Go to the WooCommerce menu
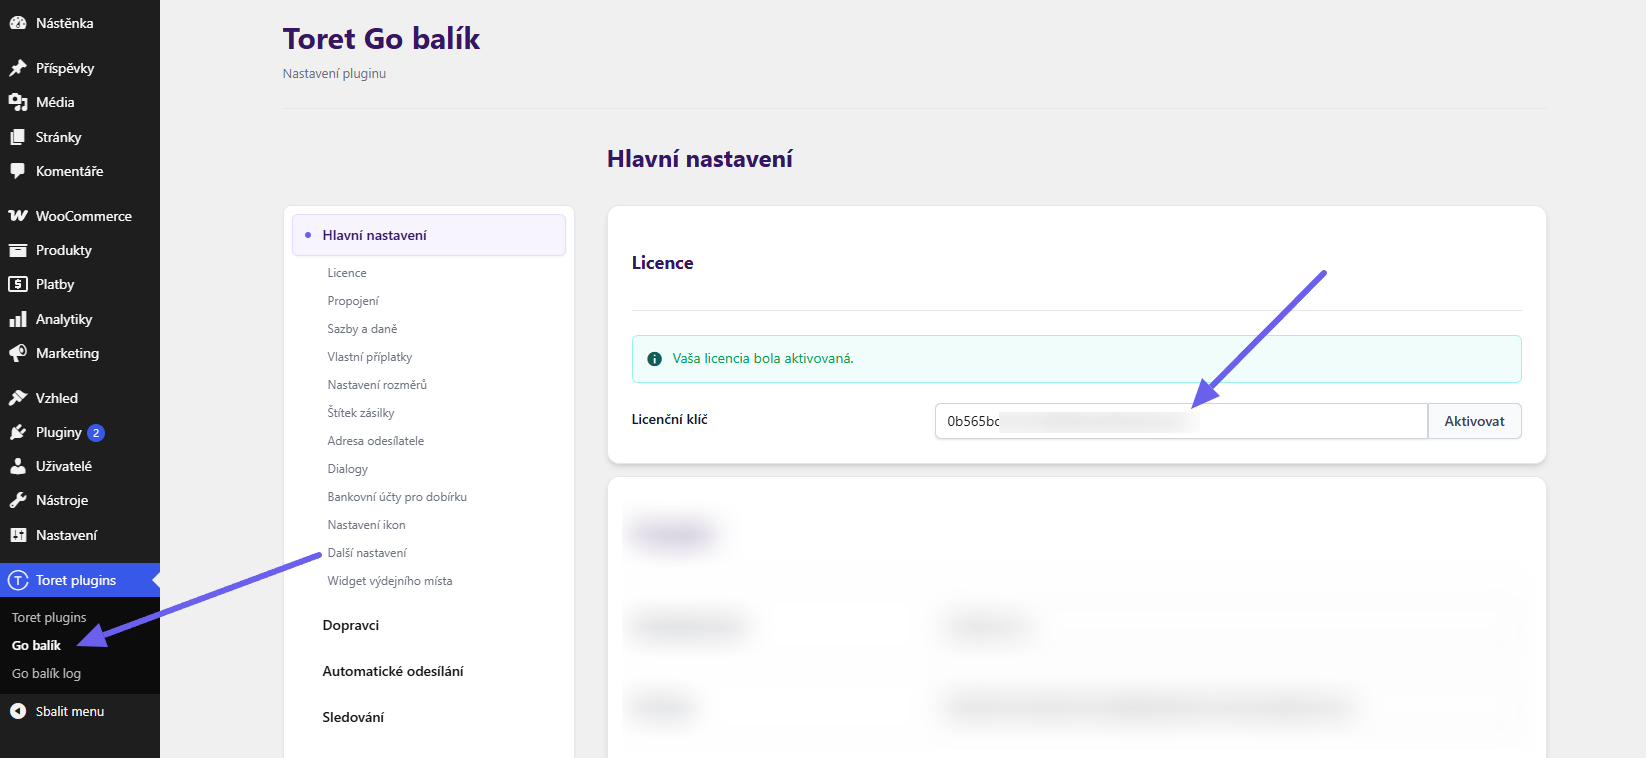The height and width of the screenshot is (758, 1646). click(80, 216)
